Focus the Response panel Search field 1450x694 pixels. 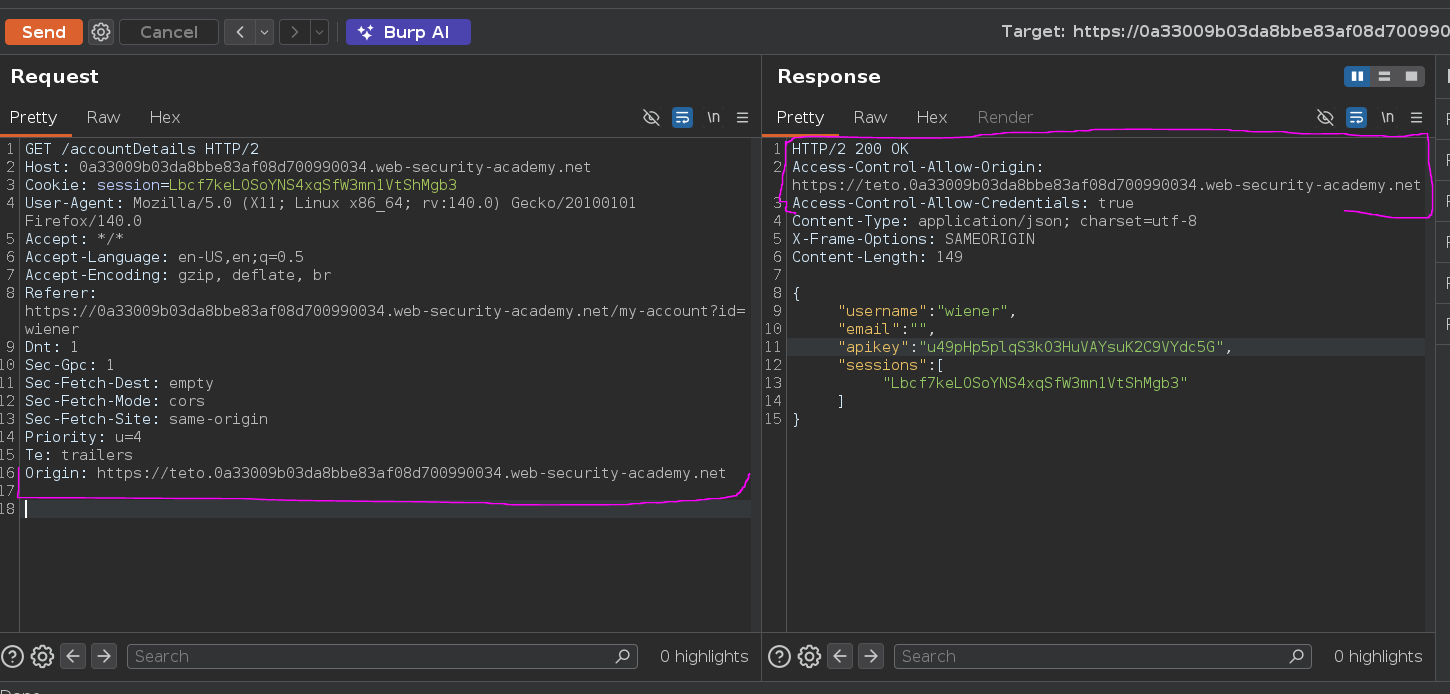(1102, 656)
